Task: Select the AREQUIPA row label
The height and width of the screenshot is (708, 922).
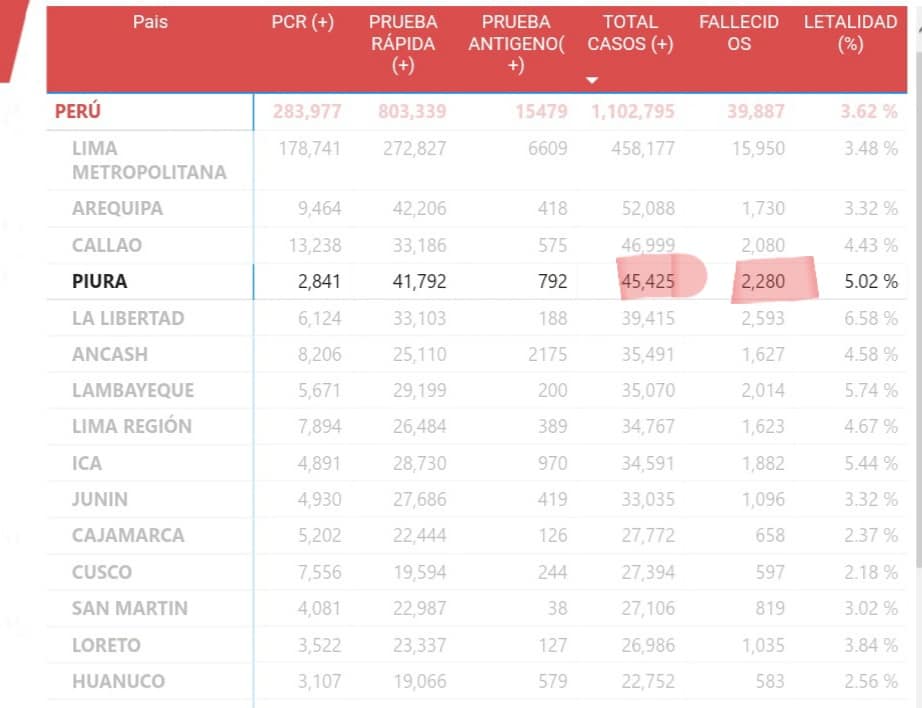Action: pos(117,209)
